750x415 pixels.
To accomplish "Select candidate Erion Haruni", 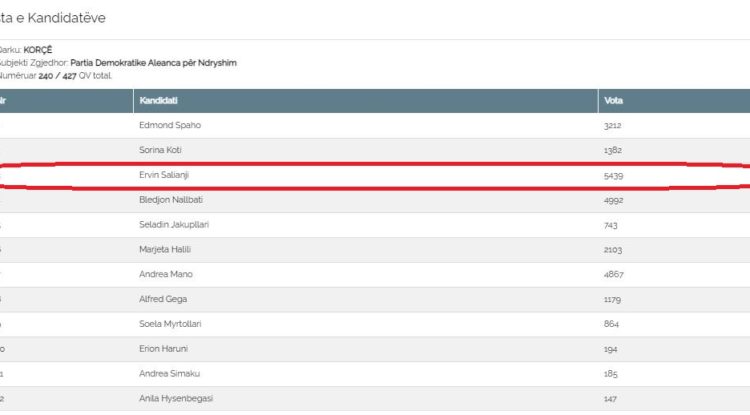I will 161,349.
